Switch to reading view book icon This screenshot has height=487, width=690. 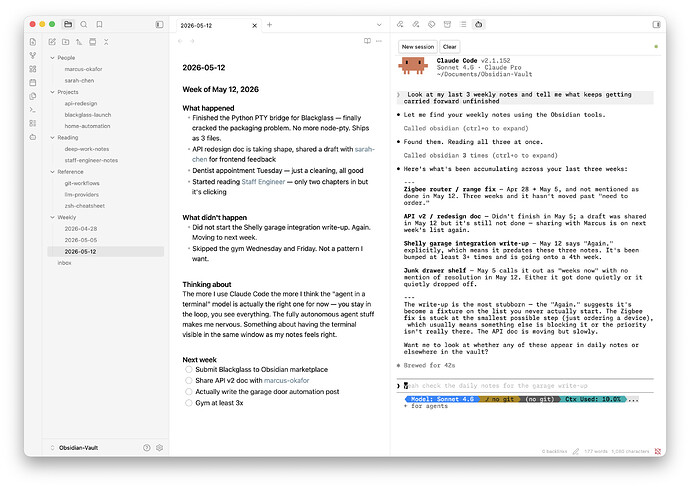coord(367,41)
